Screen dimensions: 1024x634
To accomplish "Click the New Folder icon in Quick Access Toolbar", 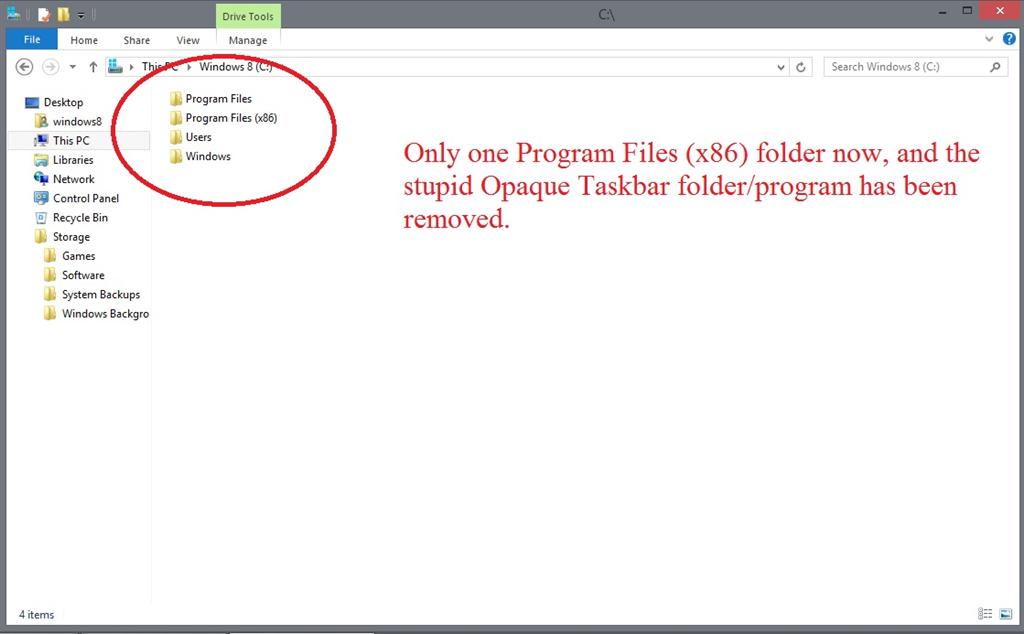I will (62, 14).
